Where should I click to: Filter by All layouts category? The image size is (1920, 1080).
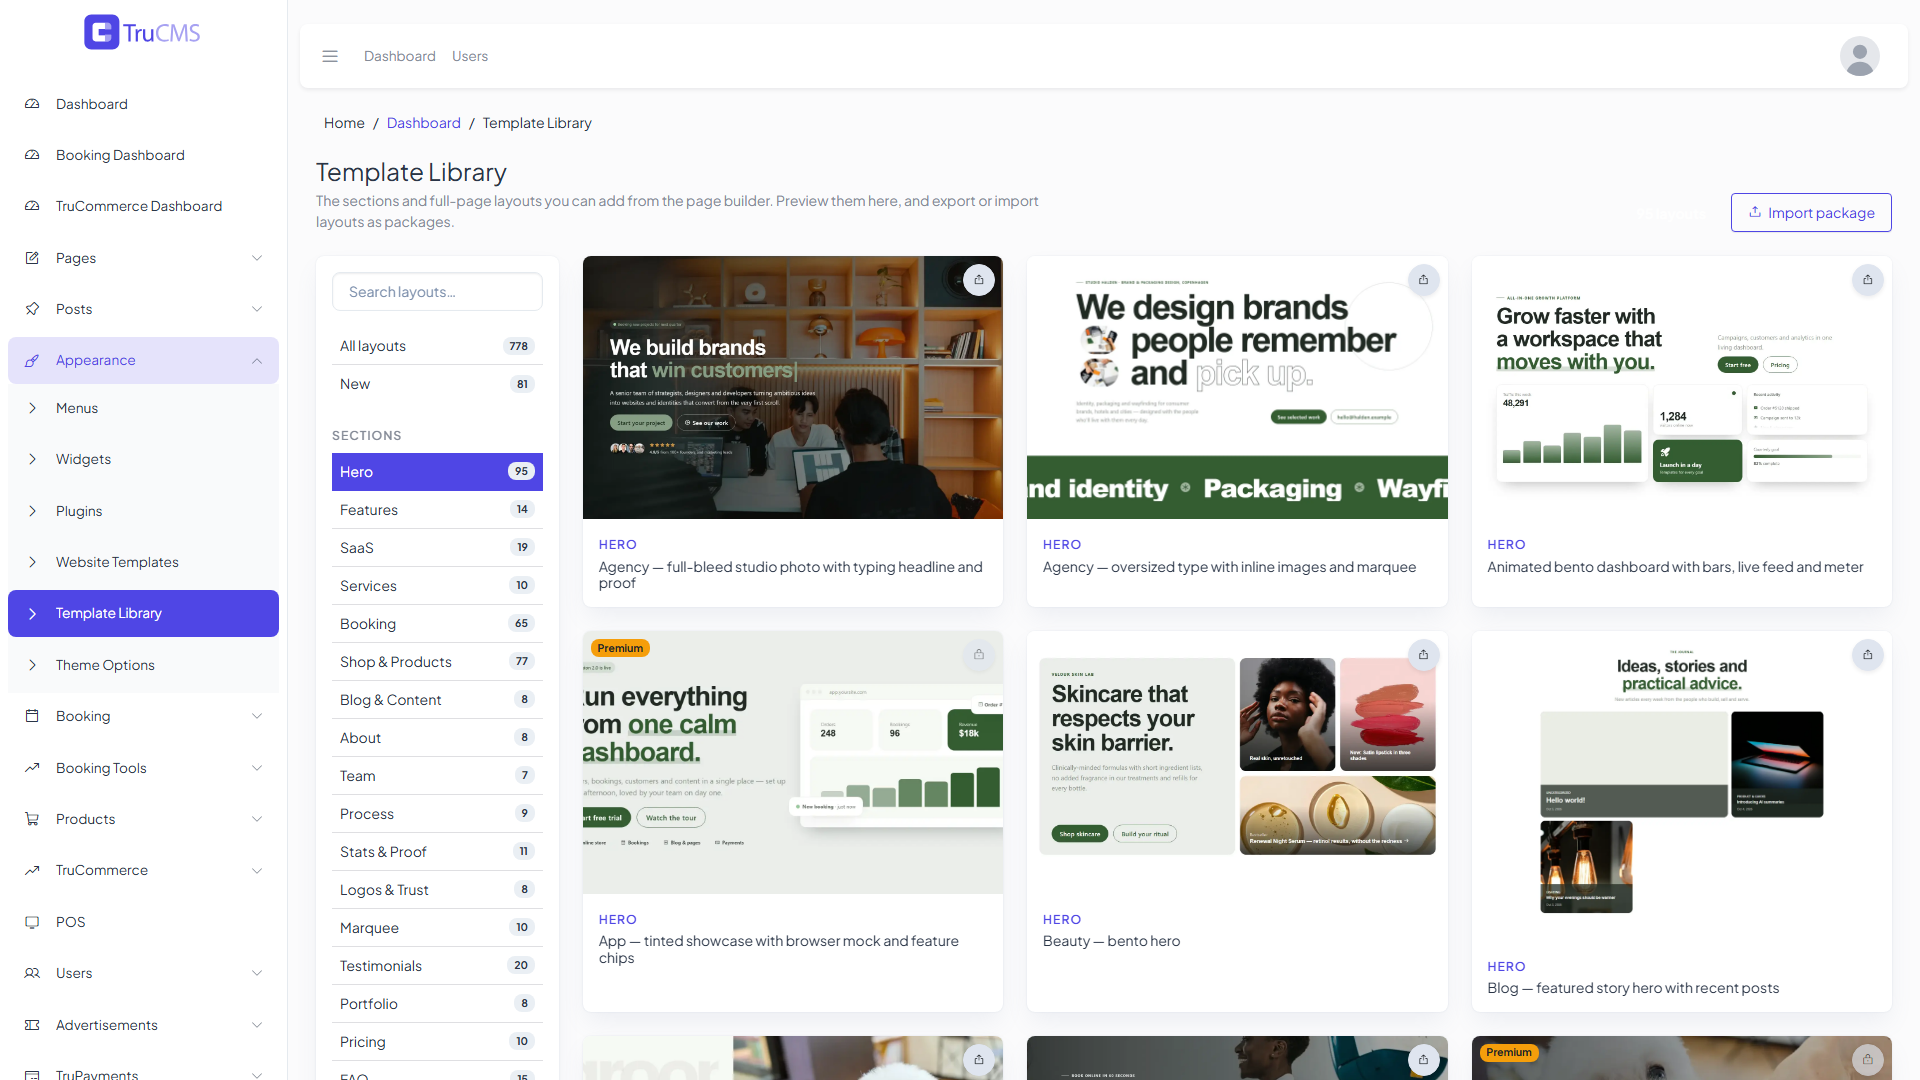pyautogui.click(x=437, y=346)
